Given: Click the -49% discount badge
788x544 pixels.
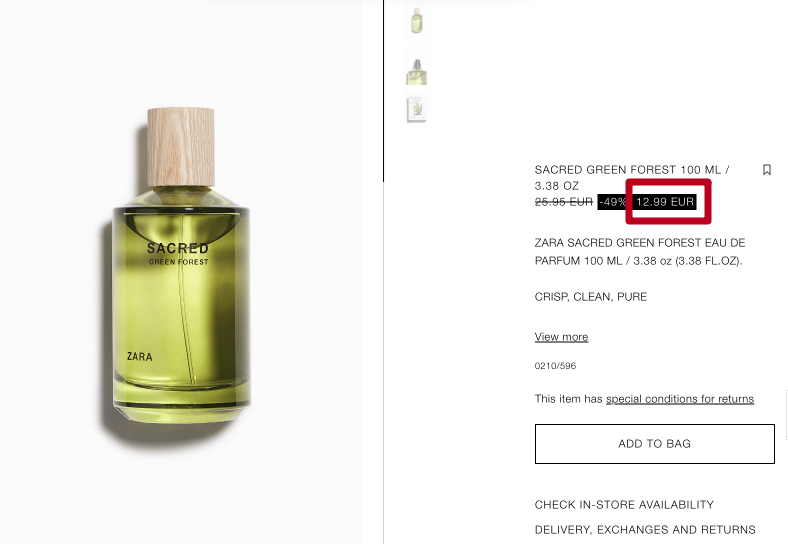Looking at the screenshot, I should [613, 202].
